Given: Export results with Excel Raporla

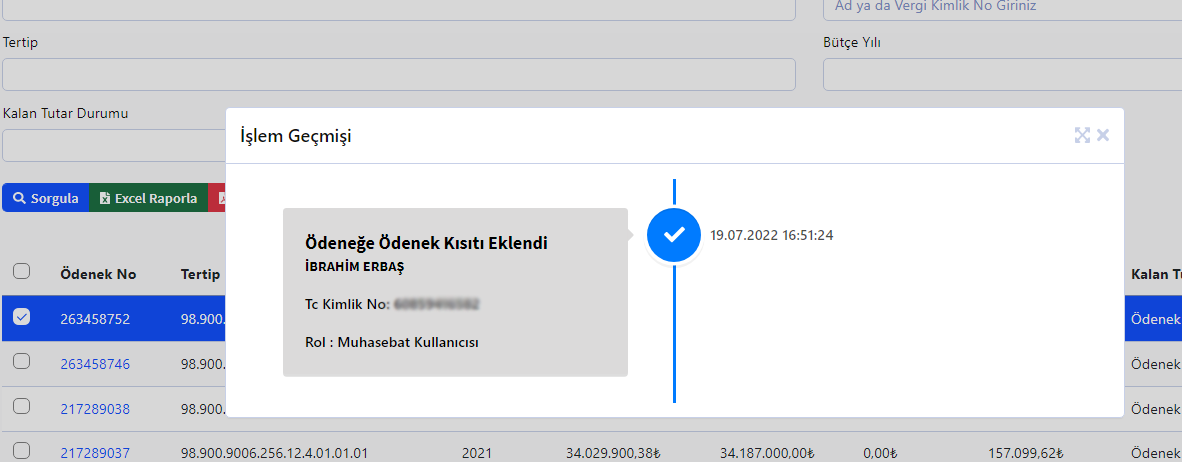Looking at the screenshot, I should [148, 198].
